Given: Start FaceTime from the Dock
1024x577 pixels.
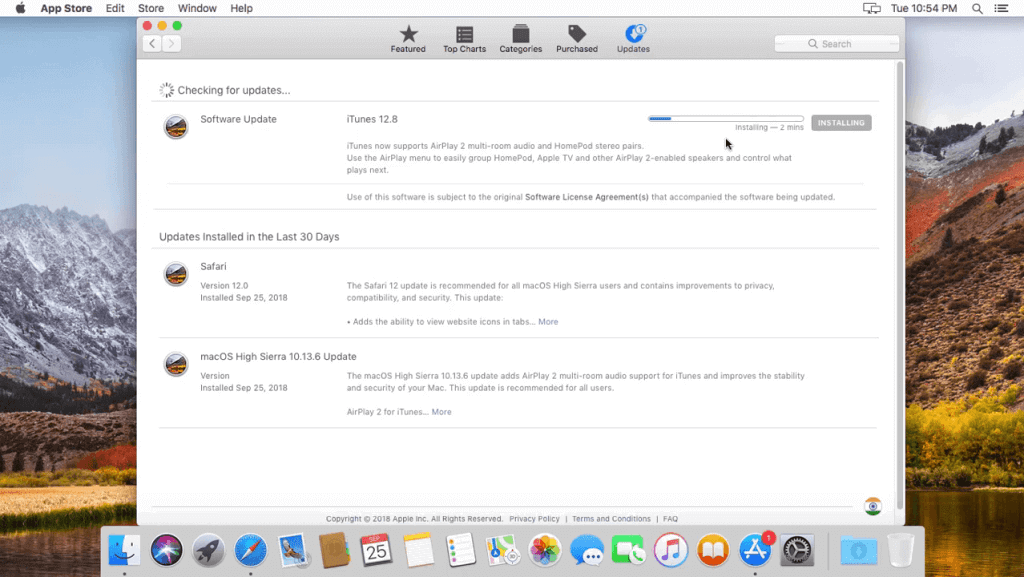Looking at the screenshot, I should tap(627, 549).
